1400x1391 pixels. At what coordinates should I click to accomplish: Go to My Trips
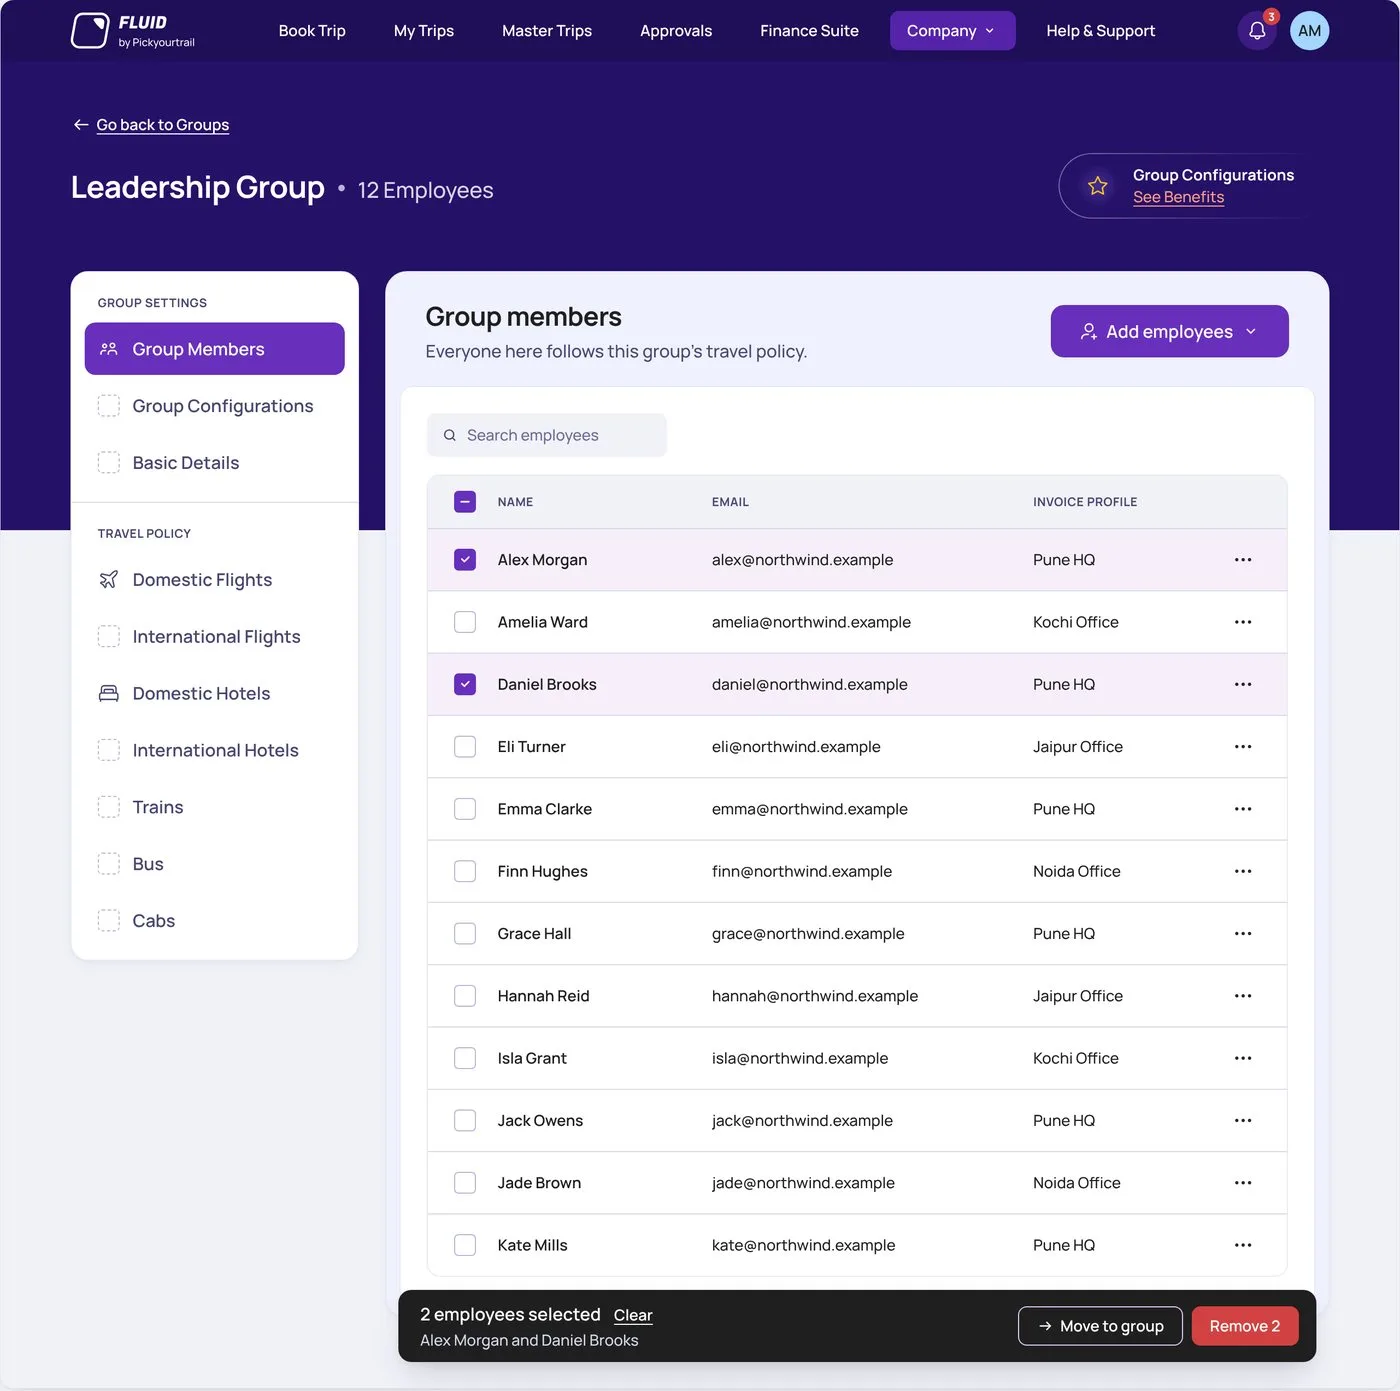point(424,31)
